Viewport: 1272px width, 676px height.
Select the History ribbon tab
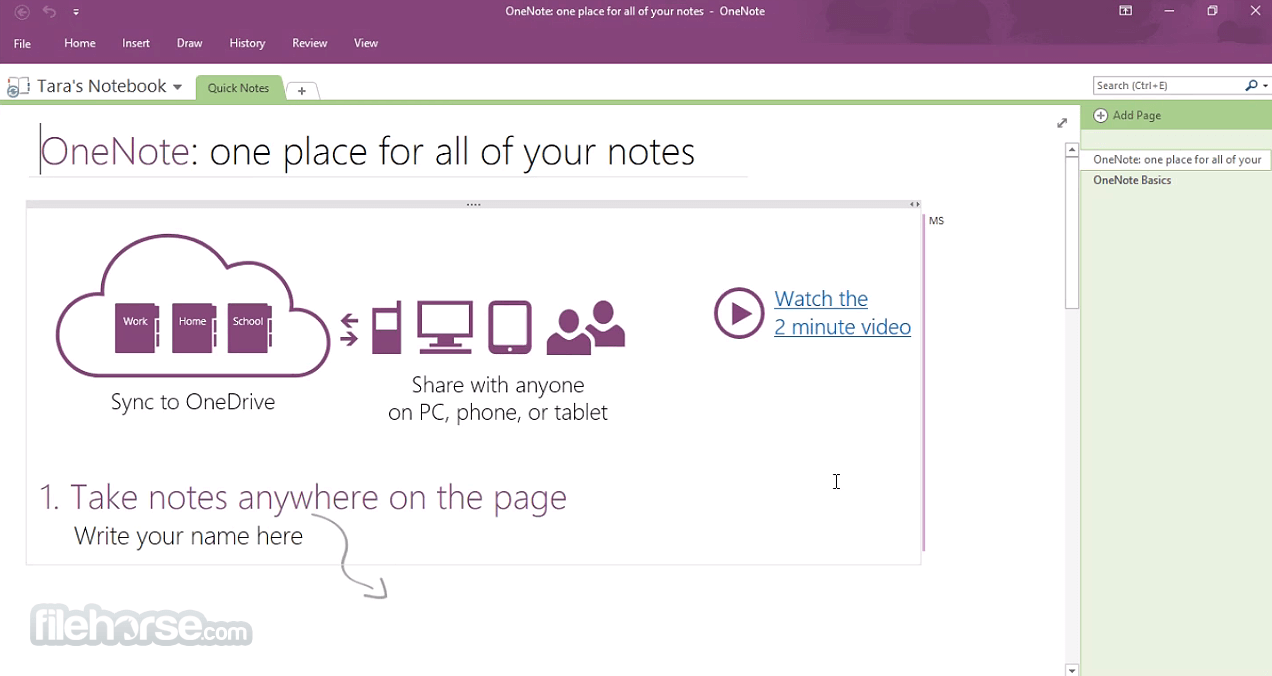pyautogui.click(x=247, y=43)
